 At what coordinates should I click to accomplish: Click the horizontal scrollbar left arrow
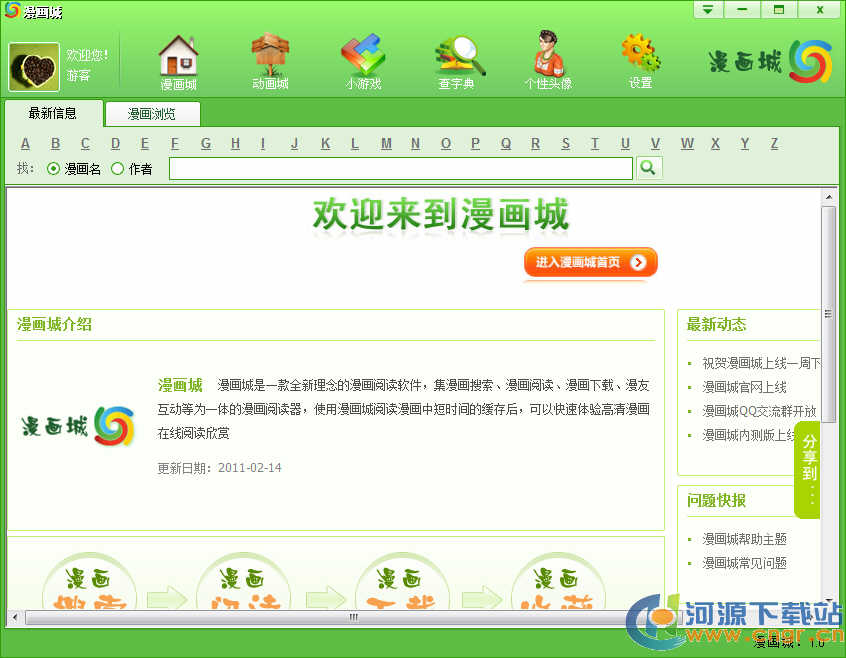coord(15,616)
